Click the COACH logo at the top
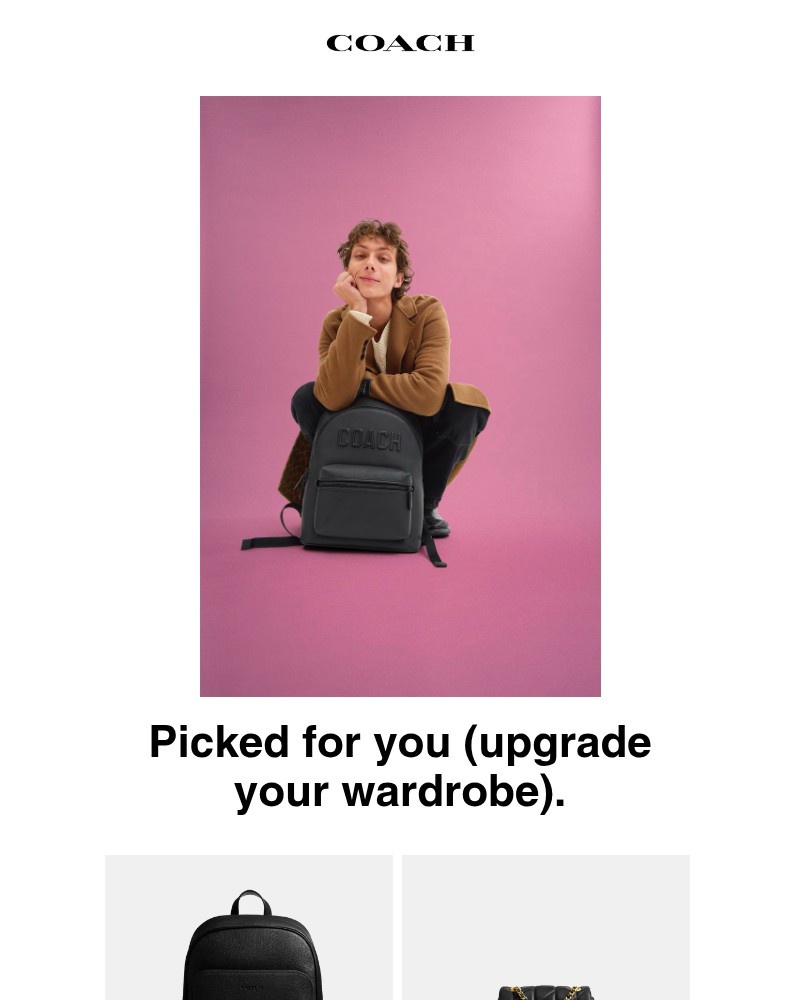Viewport: 800px width, 1000px height. click(400, 43)
